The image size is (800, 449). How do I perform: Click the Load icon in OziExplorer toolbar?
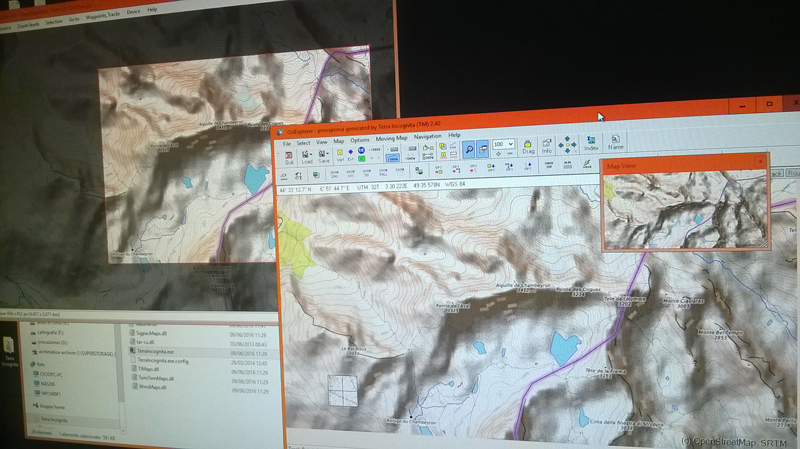pyautogui.click(x=305, y=157)
